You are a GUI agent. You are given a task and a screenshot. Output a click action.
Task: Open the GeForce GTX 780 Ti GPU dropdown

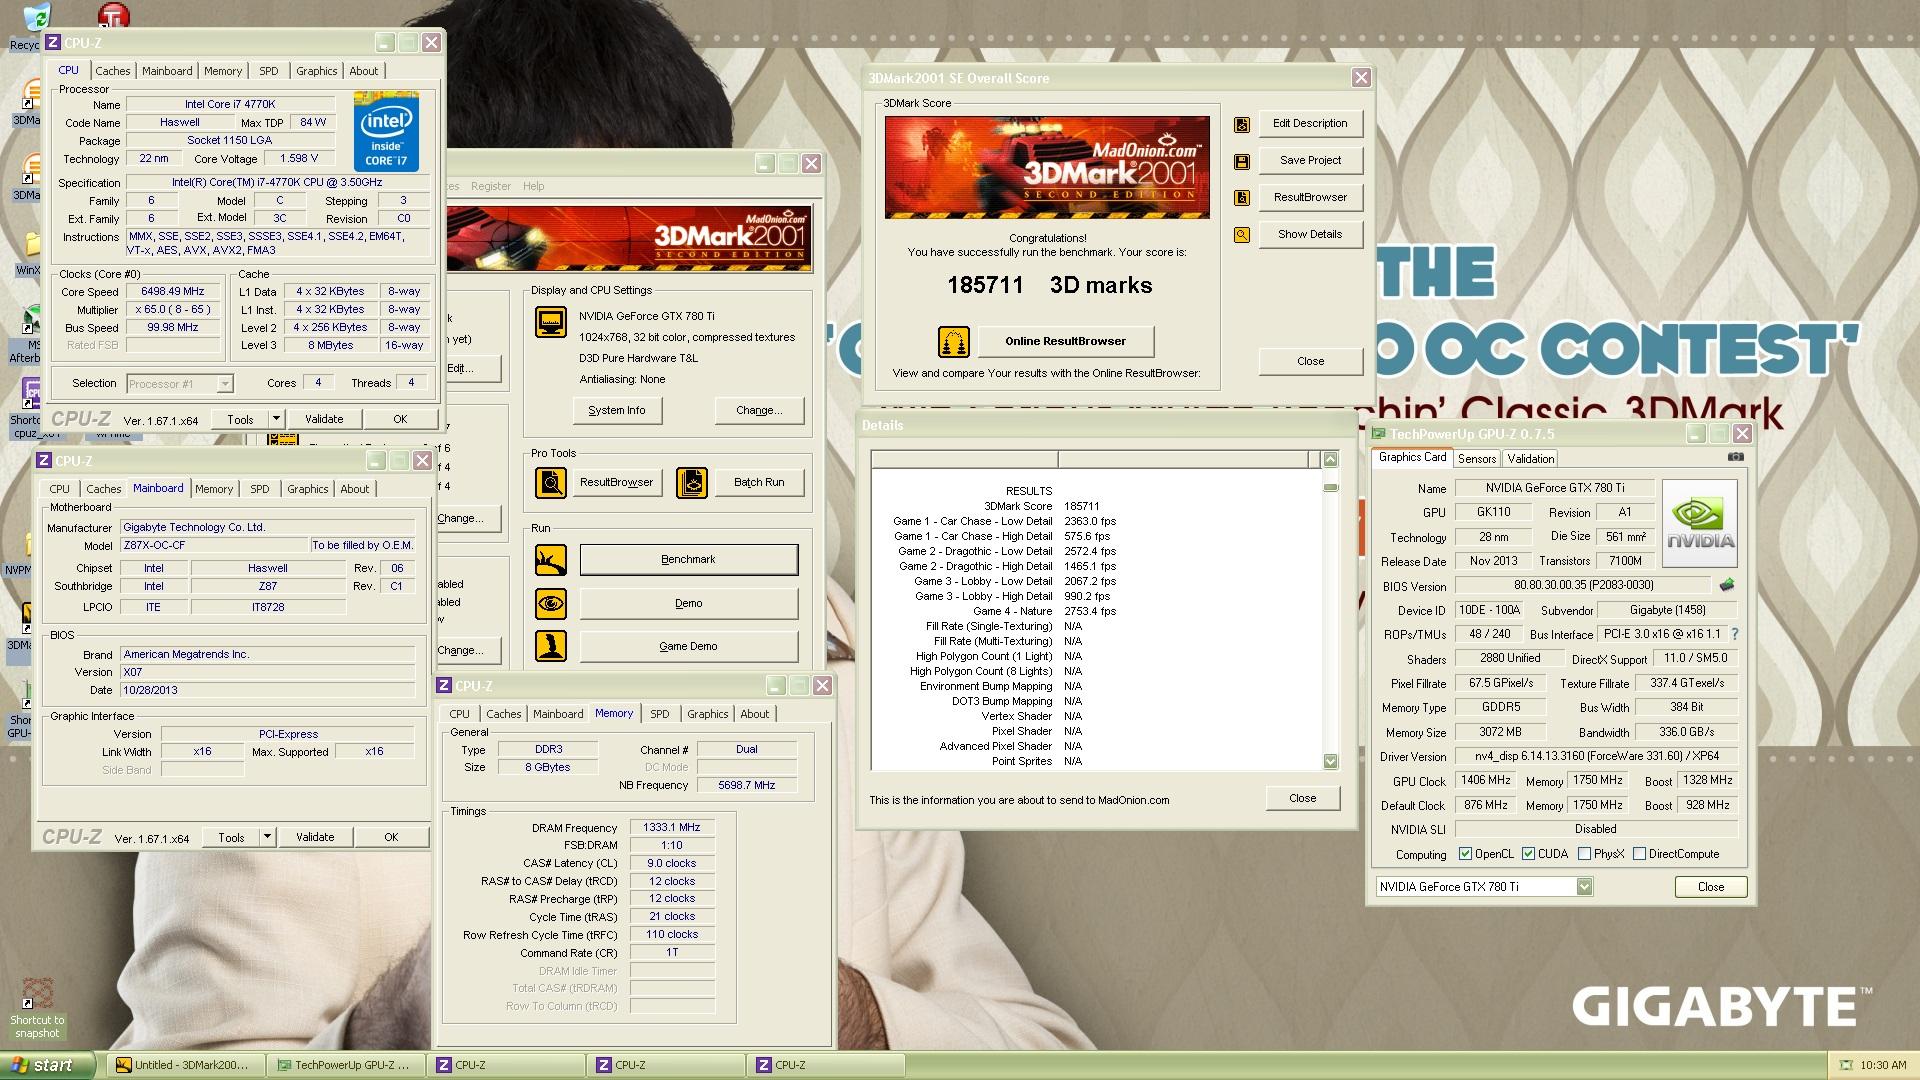click(1584, 887)
